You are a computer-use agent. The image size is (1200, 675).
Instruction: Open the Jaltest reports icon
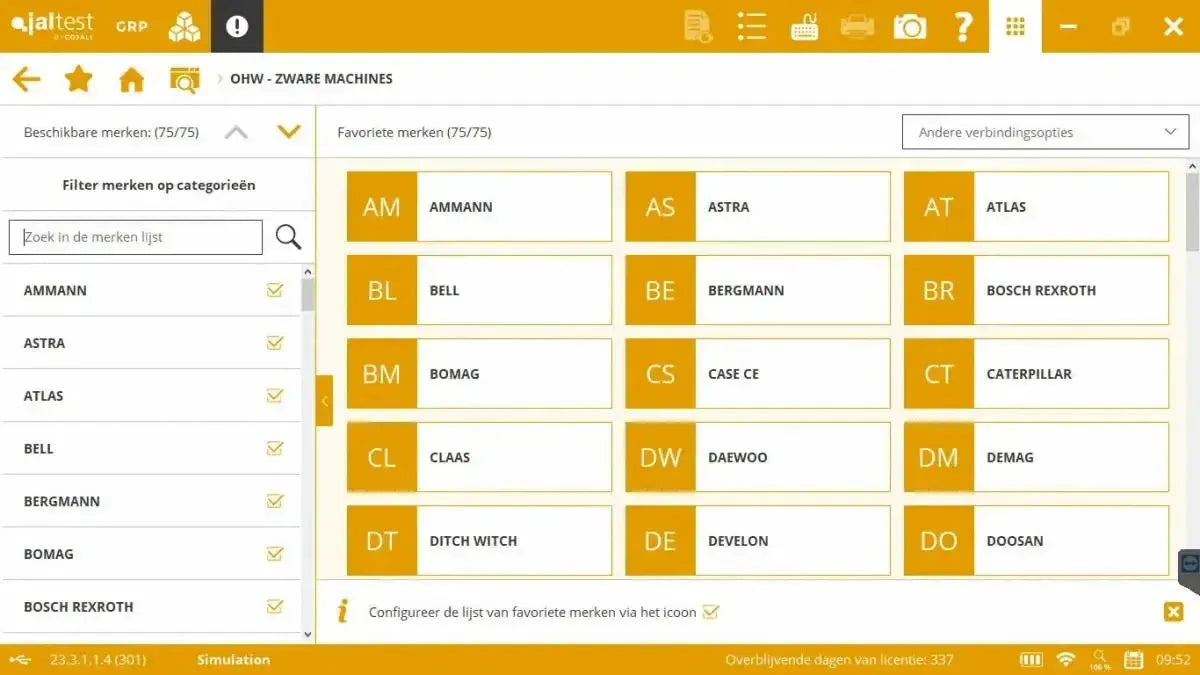pos(697,26)
